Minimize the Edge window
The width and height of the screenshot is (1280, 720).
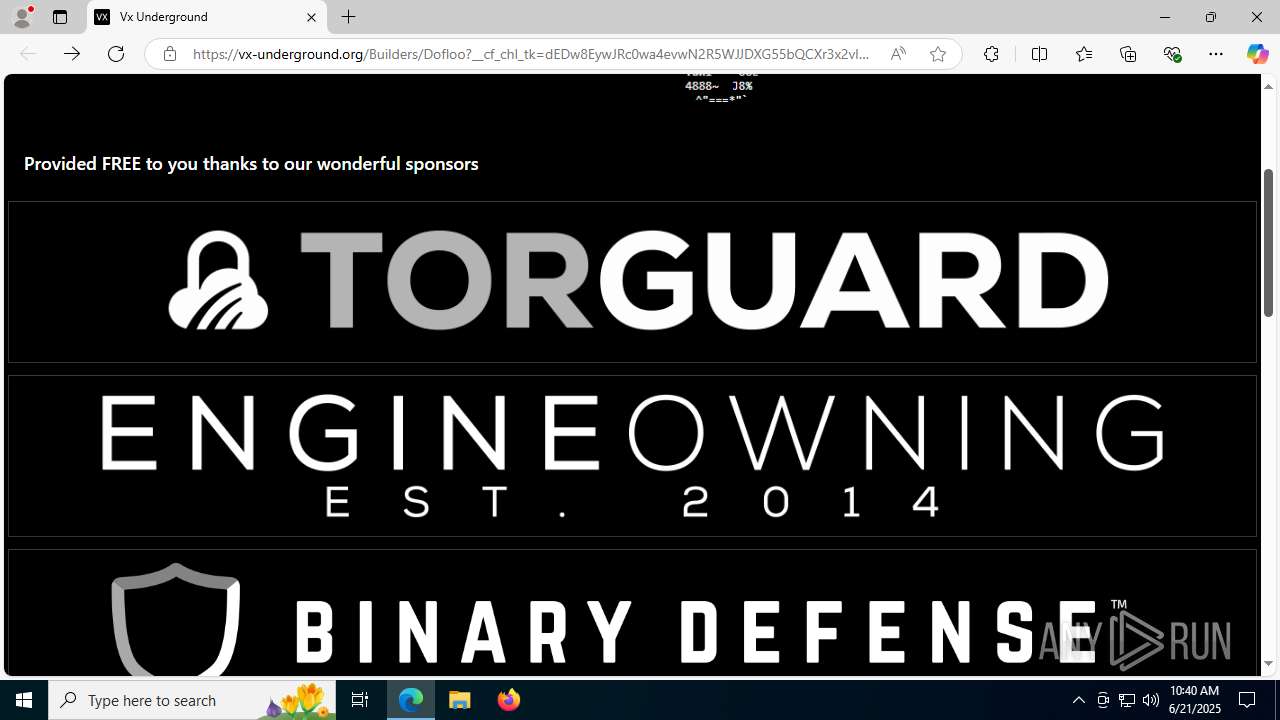[1165, 17]
